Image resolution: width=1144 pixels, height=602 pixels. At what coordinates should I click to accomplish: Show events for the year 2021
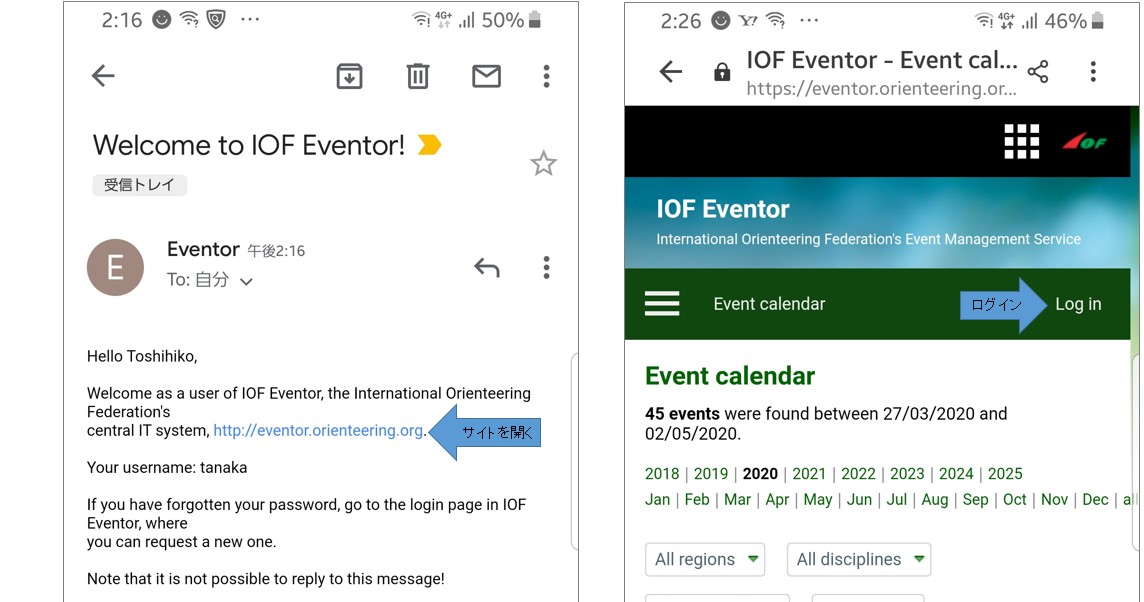tap(810, 473)
